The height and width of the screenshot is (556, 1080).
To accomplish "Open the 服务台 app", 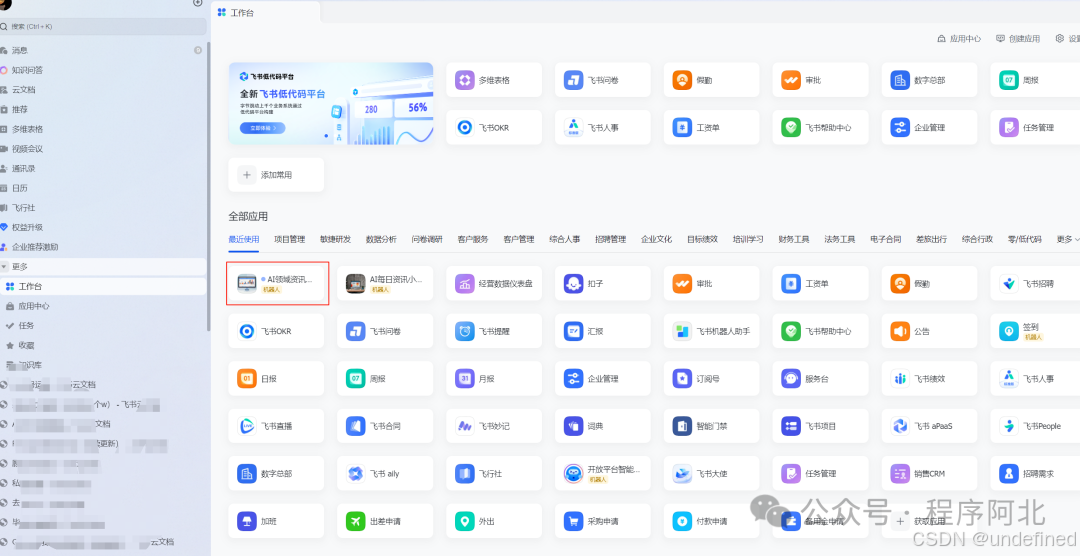I will 820,379.
